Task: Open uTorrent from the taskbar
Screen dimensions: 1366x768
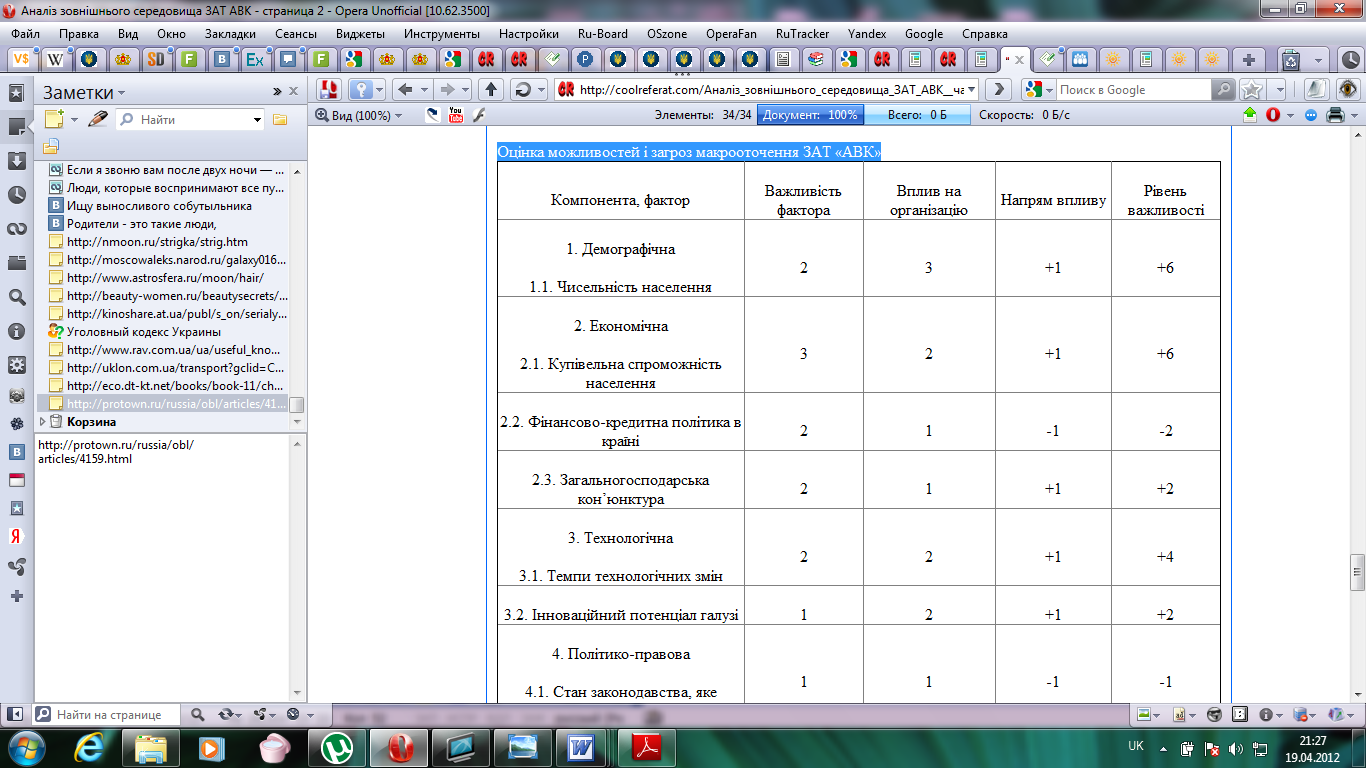Action: click(x=337, y=747)
